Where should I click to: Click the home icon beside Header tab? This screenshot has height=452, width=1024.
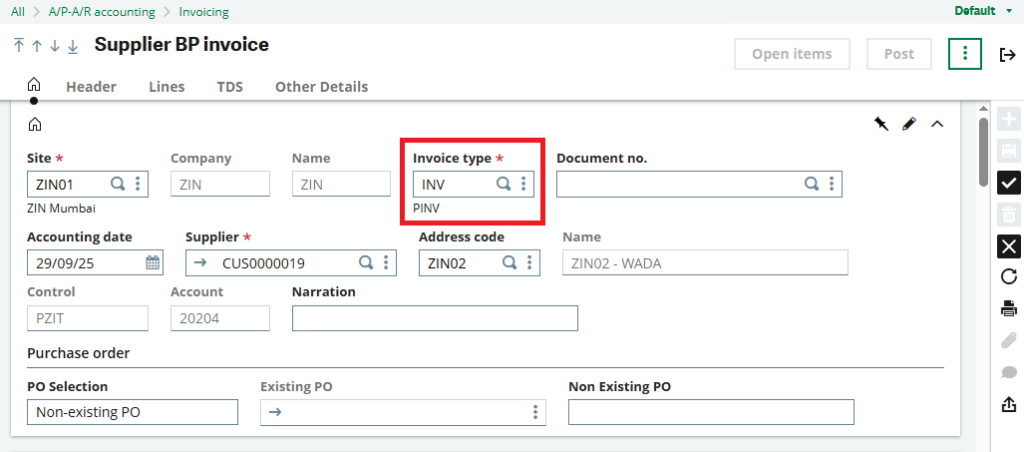pos(34,85)
